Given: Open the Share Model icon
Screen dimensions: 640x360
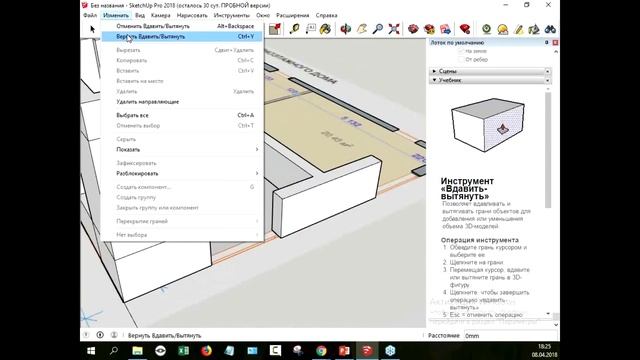Looking at the screenshot, I should (x=429, y=29).
